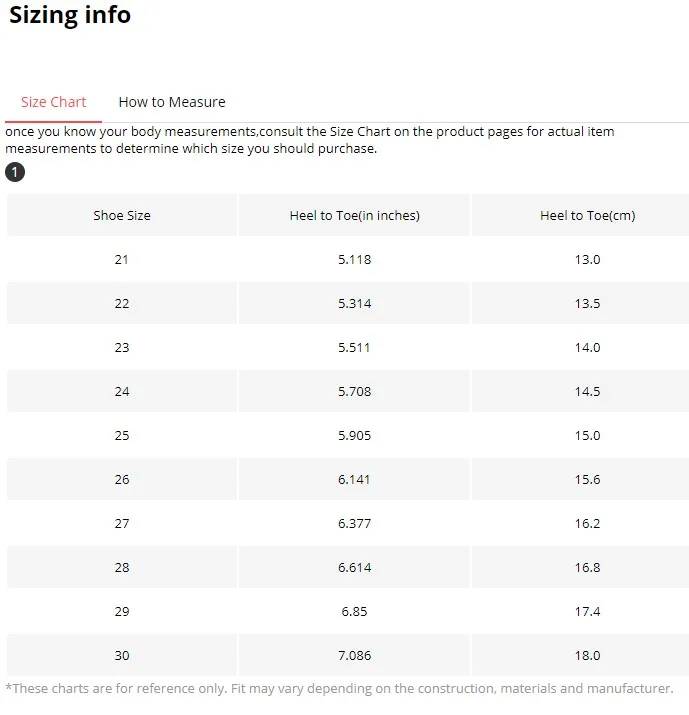Click the Sizing info heading
This screenshot has width=689, height=715.
pyautogui.click(x=70, y=16)
